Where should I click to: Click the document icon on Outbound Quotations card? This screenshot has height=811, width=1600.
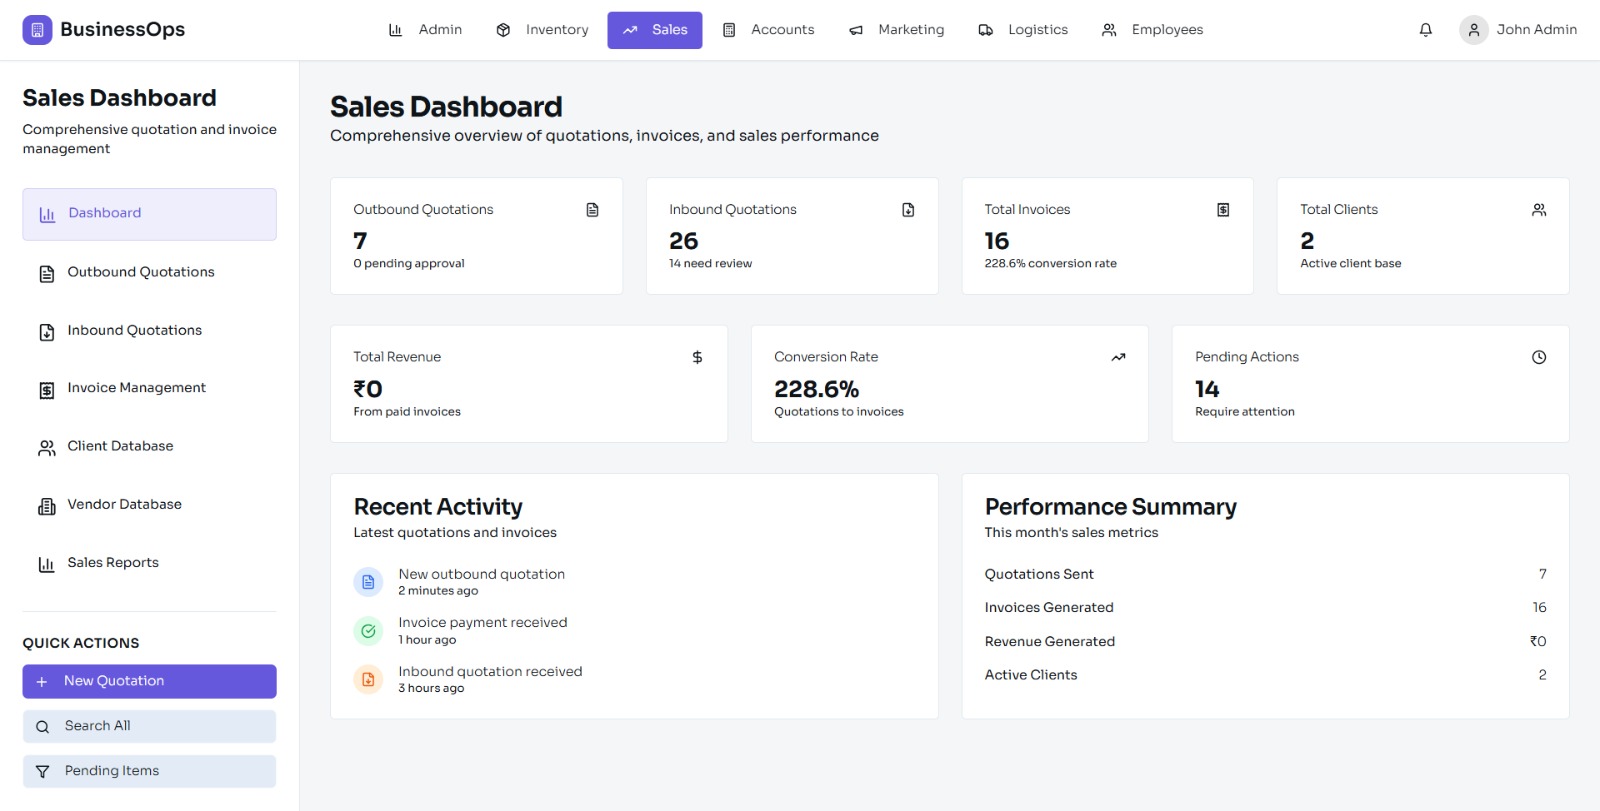pos(592,210)
